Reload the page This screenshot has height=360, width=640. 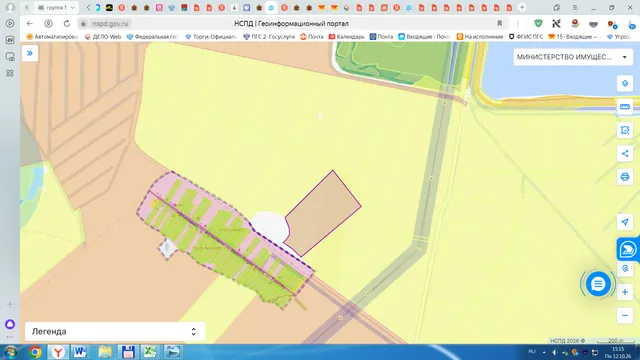click(x=67, y=24)
